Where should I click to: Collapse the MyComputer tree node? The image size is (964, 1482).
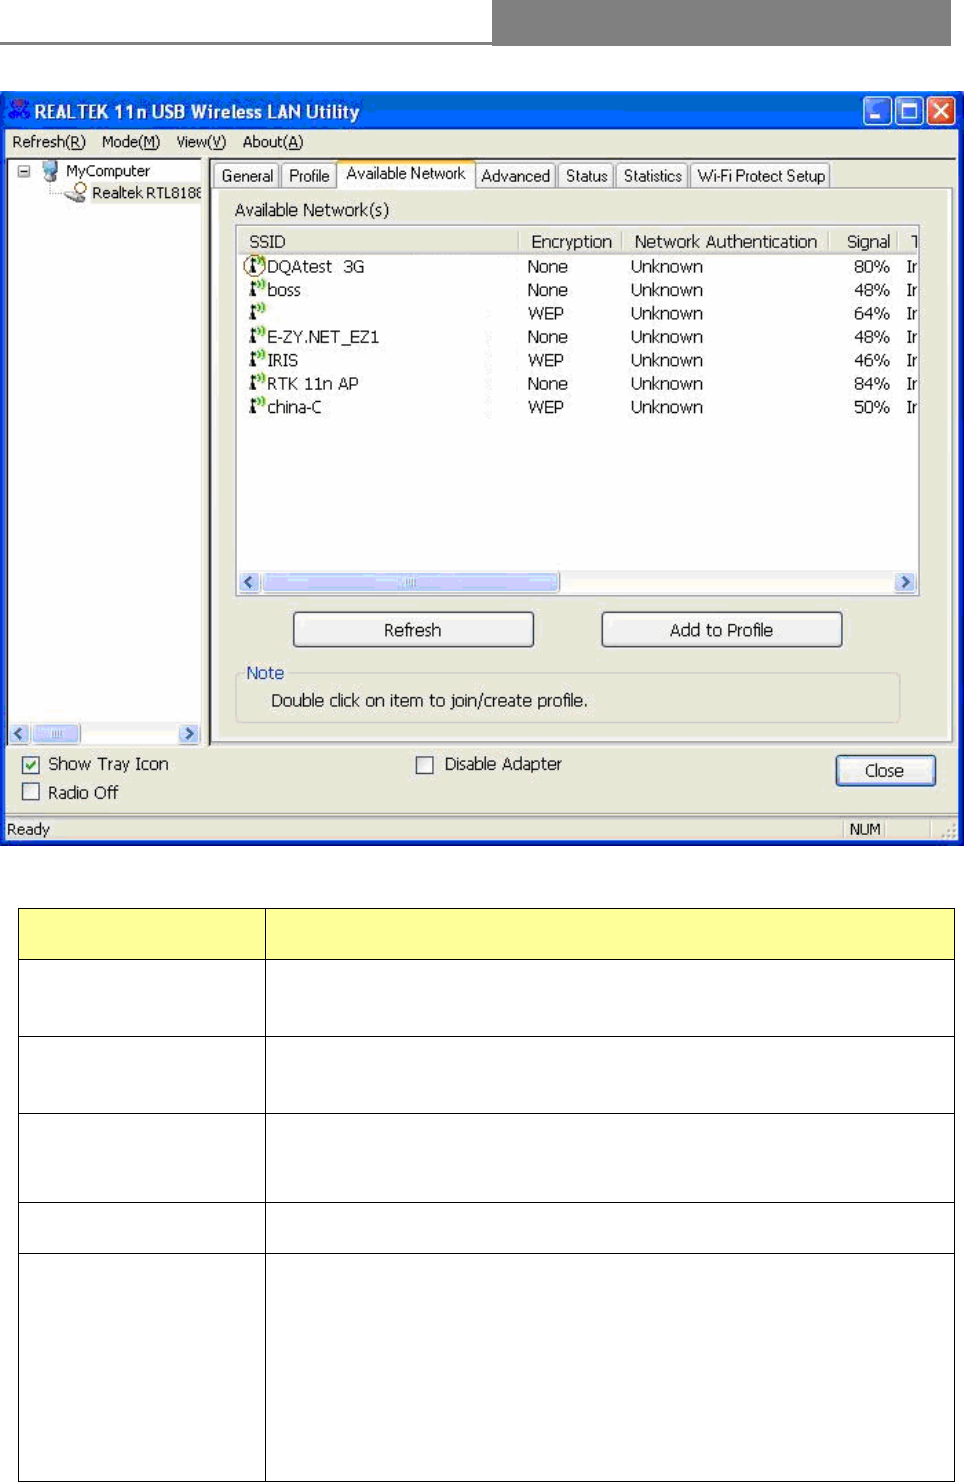[24, 171]
